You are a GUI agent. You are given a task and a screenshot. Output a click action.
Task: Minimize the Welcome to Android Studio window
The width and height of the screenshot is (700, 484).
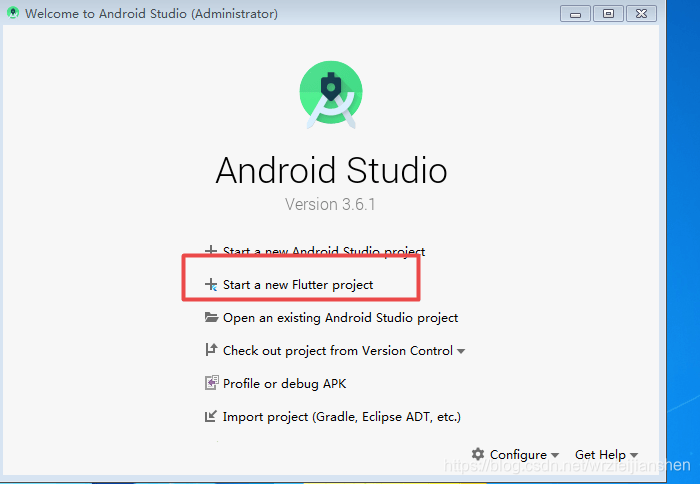[x=575, y=14]
